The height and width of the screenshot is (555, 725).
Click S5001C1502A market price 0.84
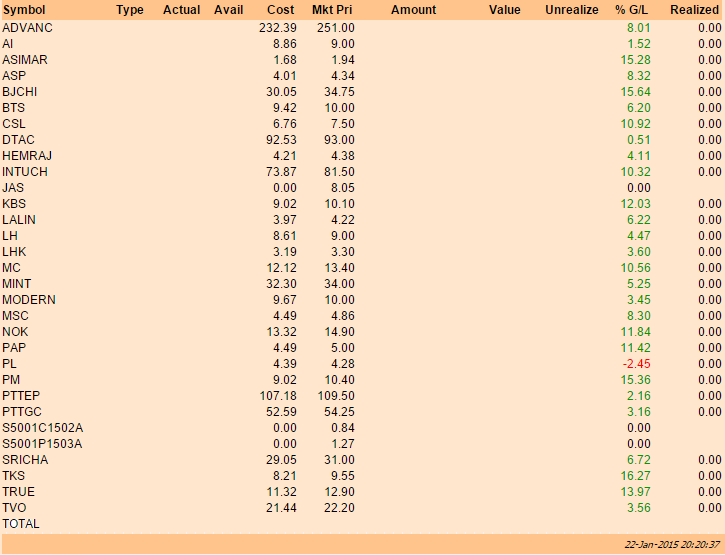coord(343,428)
